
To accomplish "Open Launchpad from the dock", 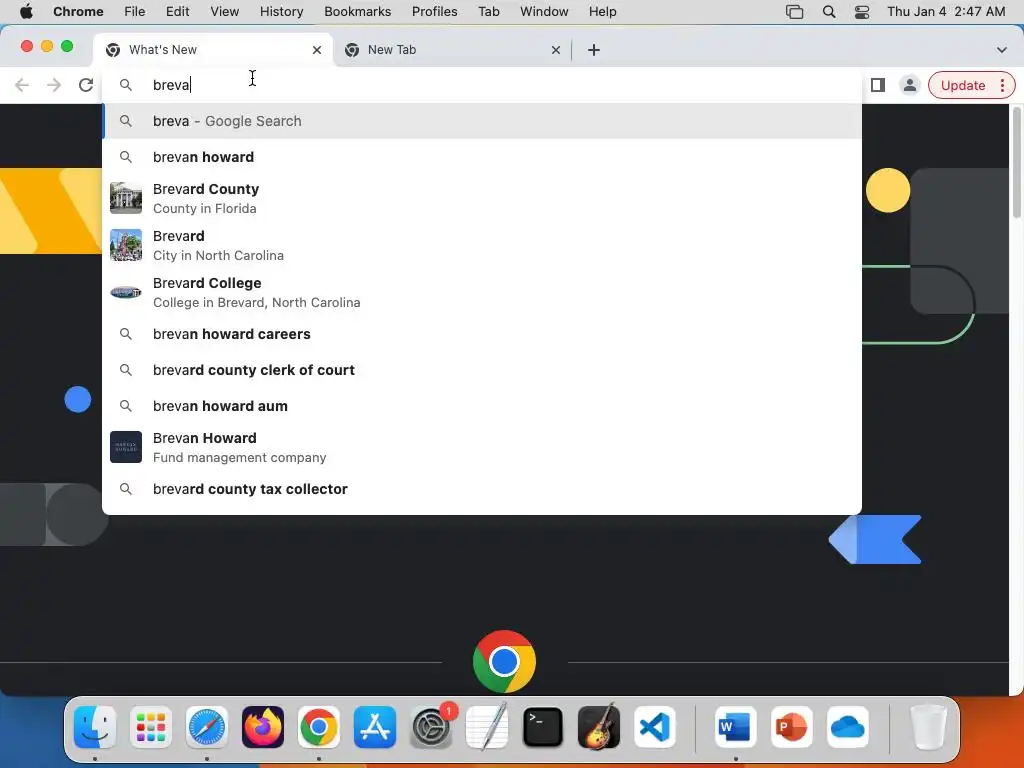I will tap(151, 727).
